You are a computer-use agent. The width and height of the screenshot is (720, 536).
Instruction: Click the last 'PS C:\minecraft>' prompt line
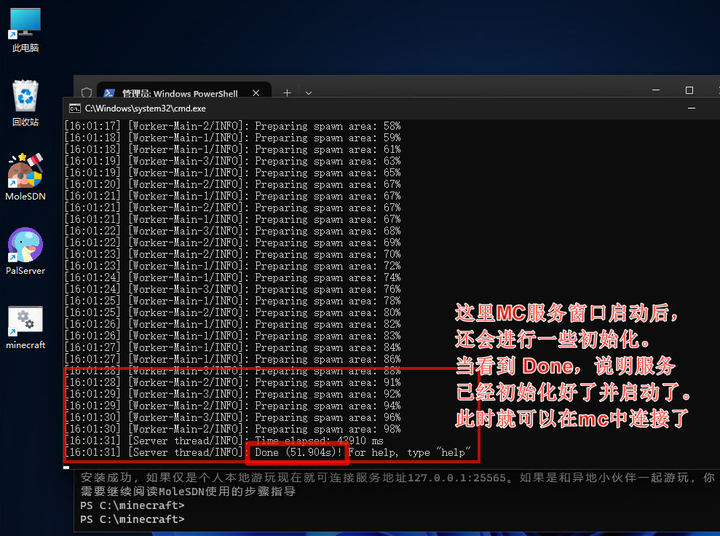point(132,519)
